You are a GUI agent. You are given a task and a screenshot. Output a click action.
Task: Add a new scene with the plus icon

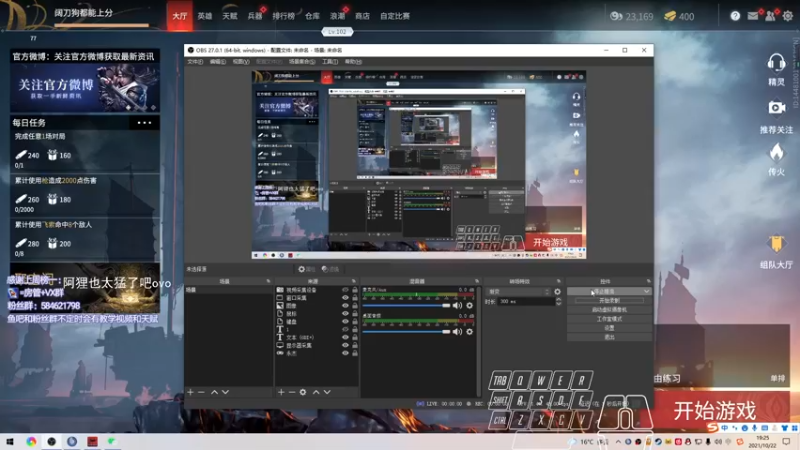pos(190,392)
